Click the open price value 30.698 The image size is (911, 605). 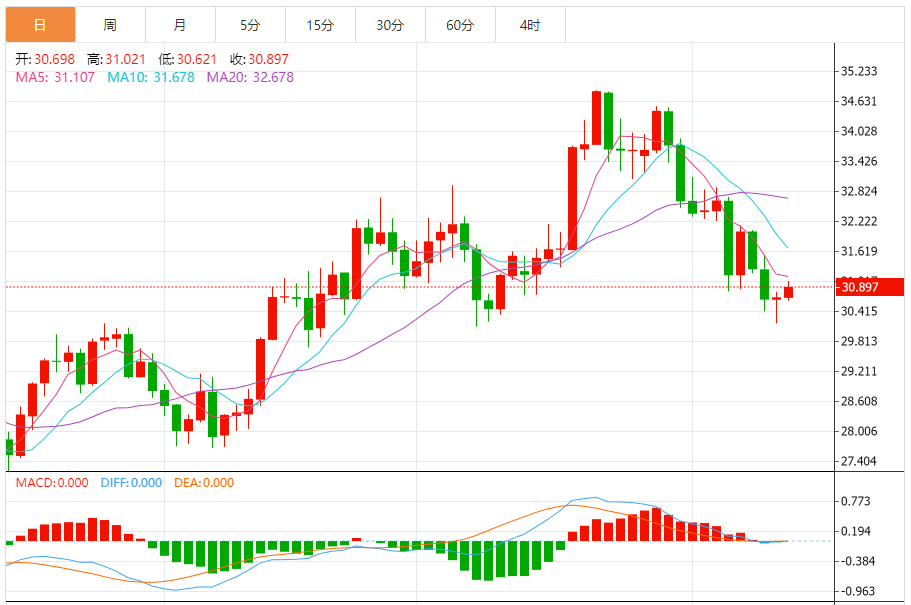pyautogui.click(x=54, y=59)
